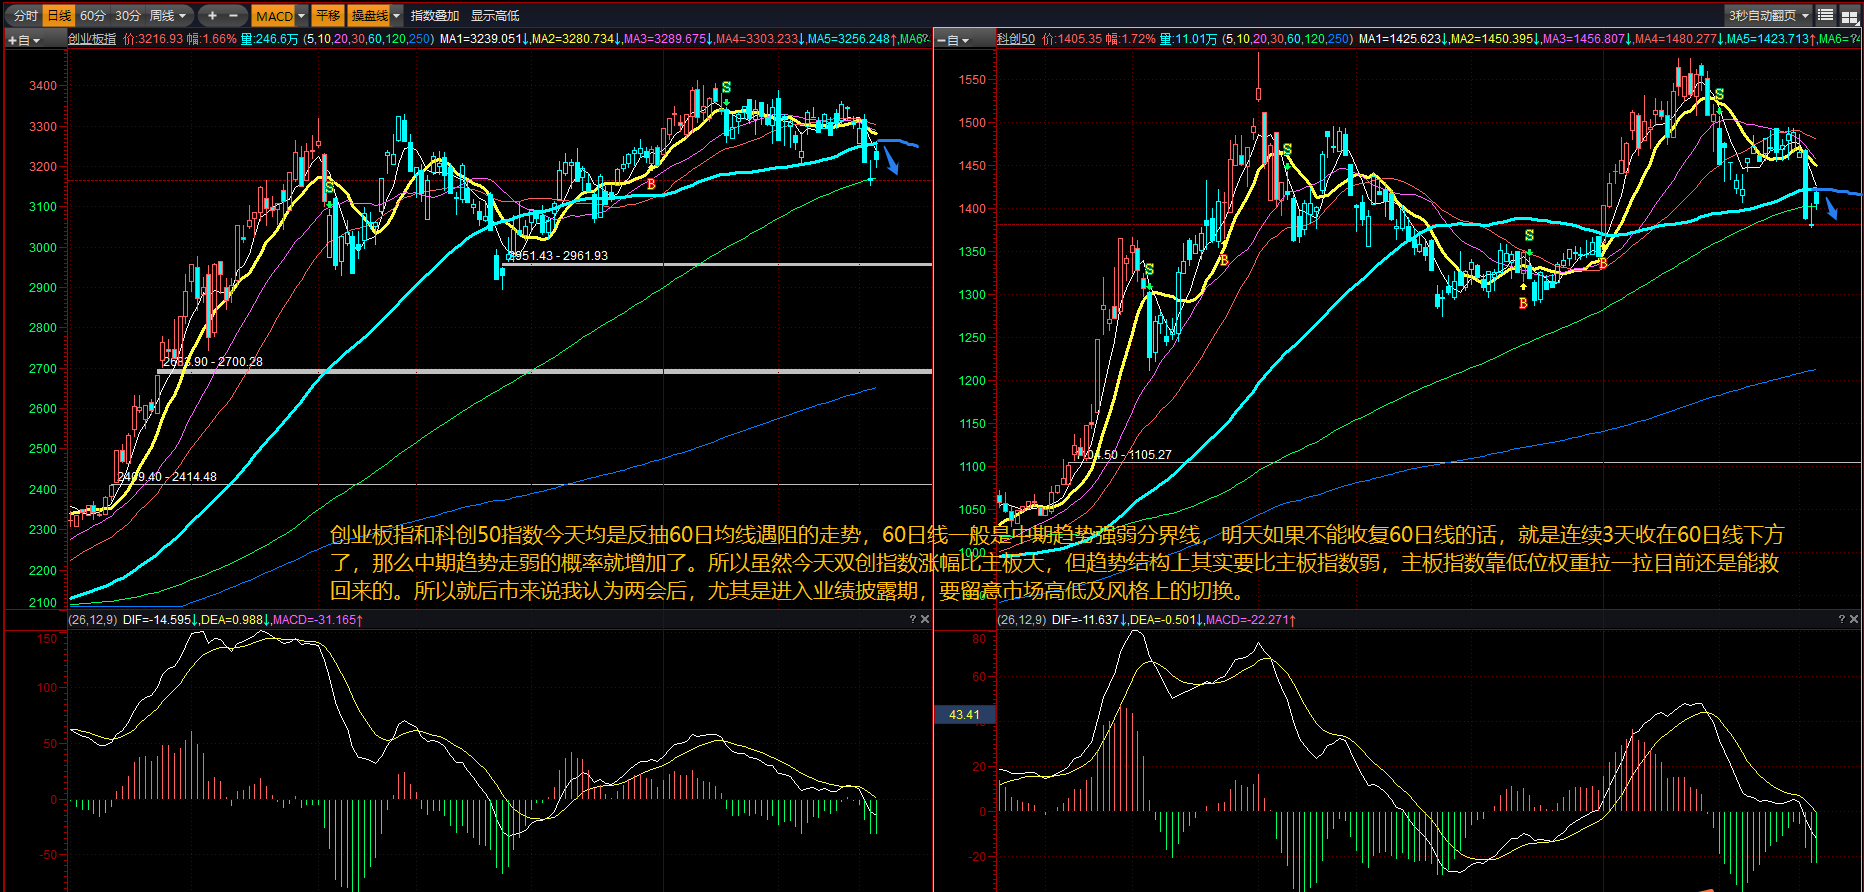
Task: Toggle the 平移 pan mode button
Action: point(328,16)
